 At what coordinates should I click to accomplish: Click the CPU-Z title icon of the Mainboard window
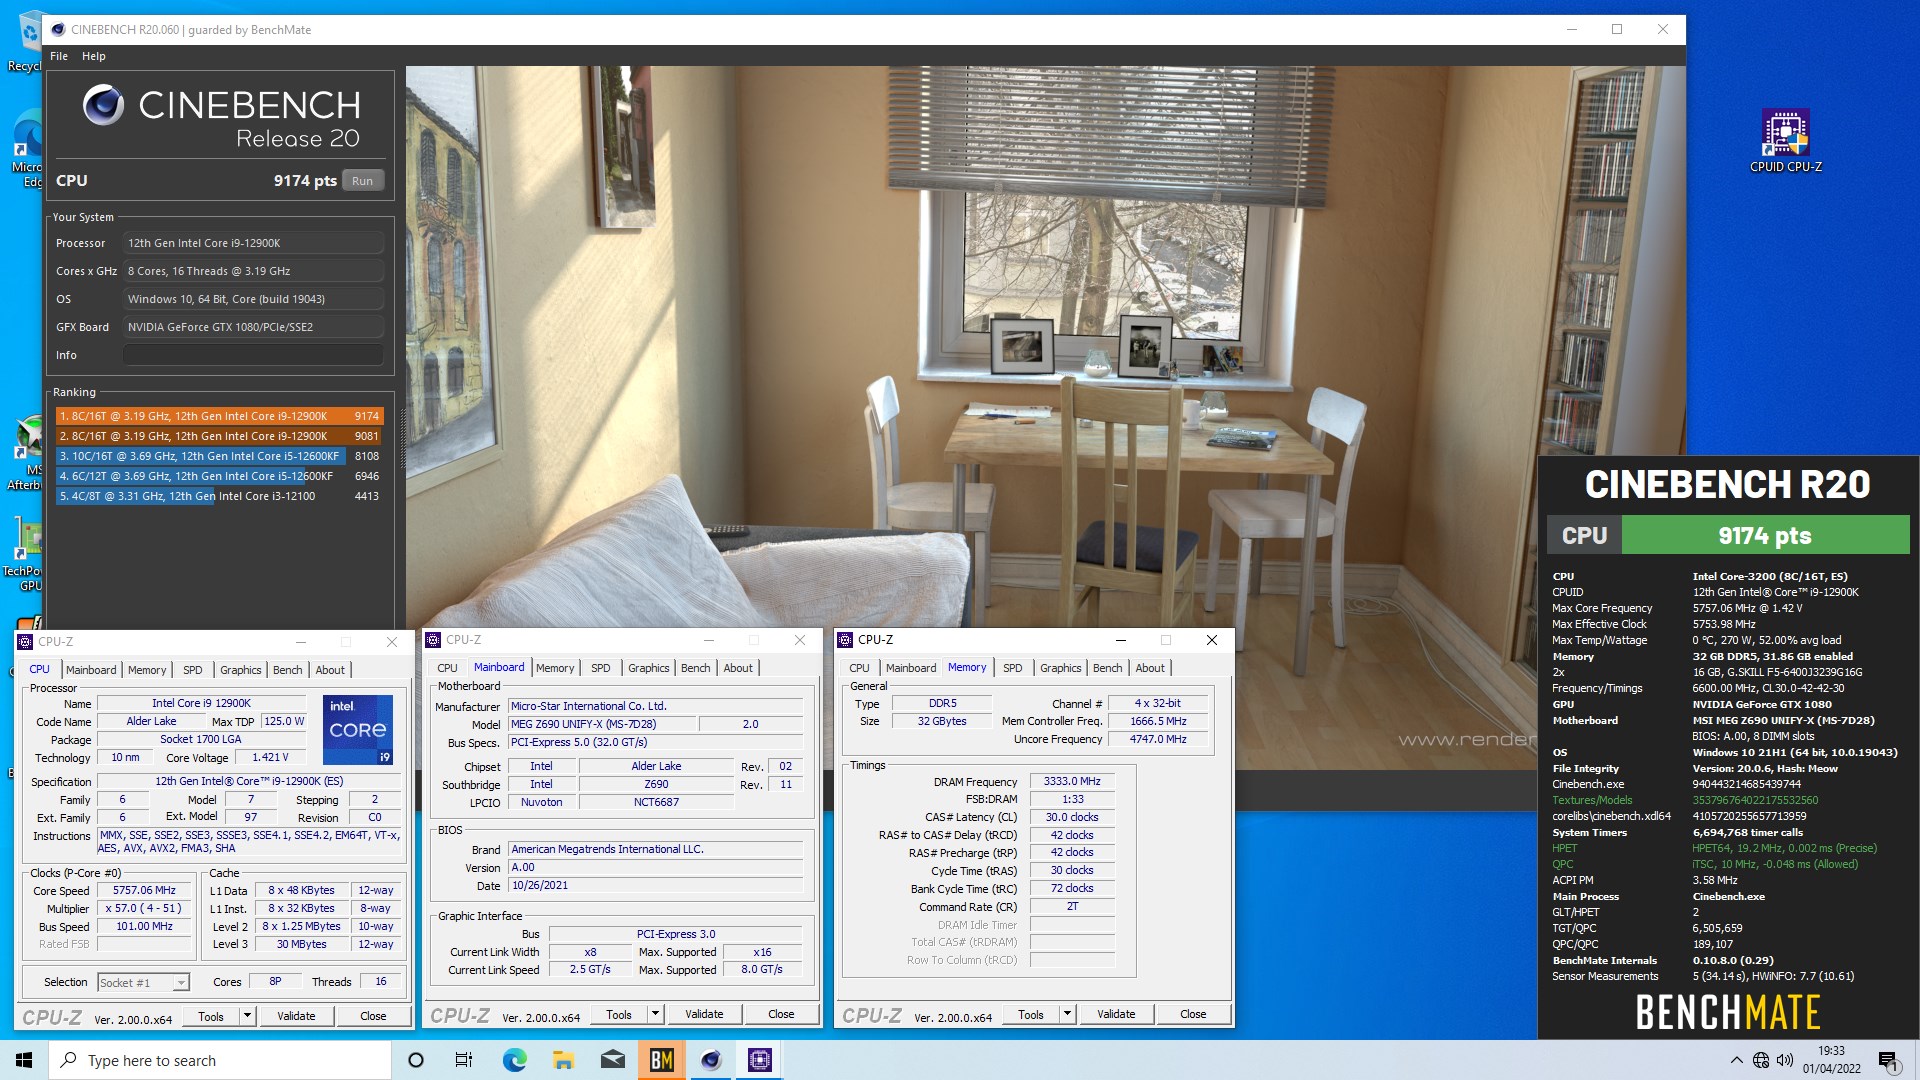433,640
